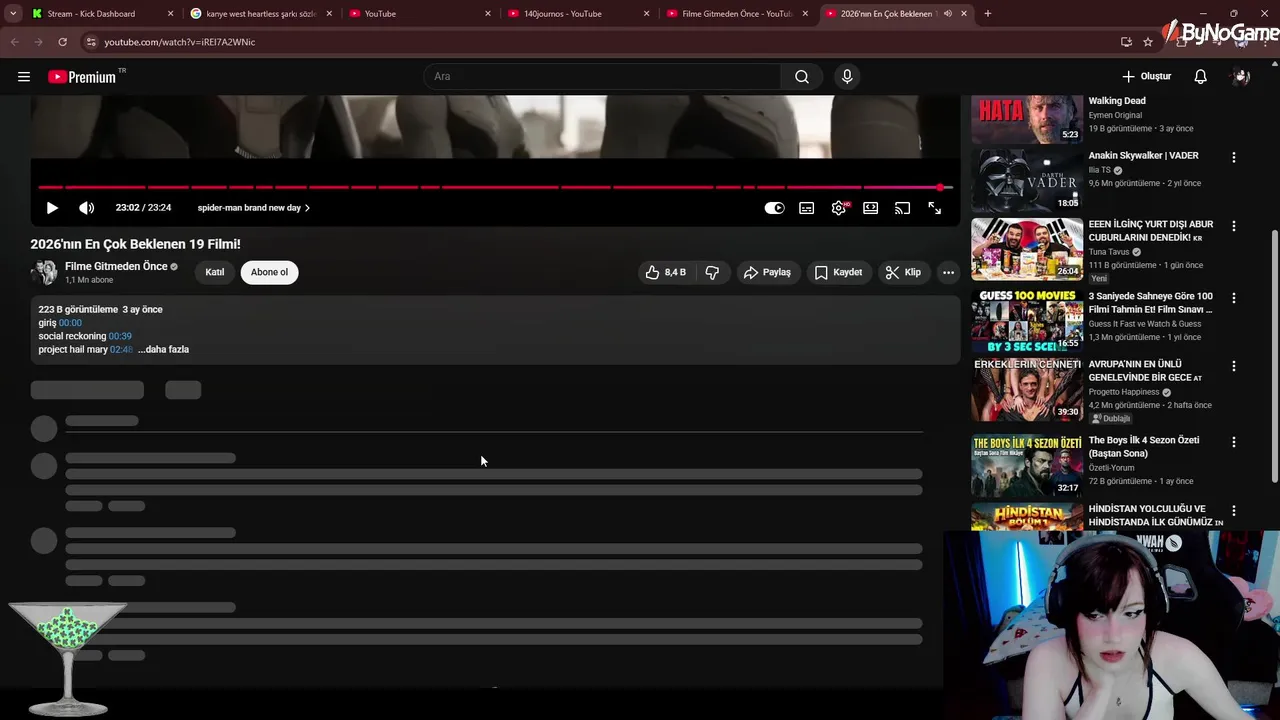Reload the page

pos(62,42)
